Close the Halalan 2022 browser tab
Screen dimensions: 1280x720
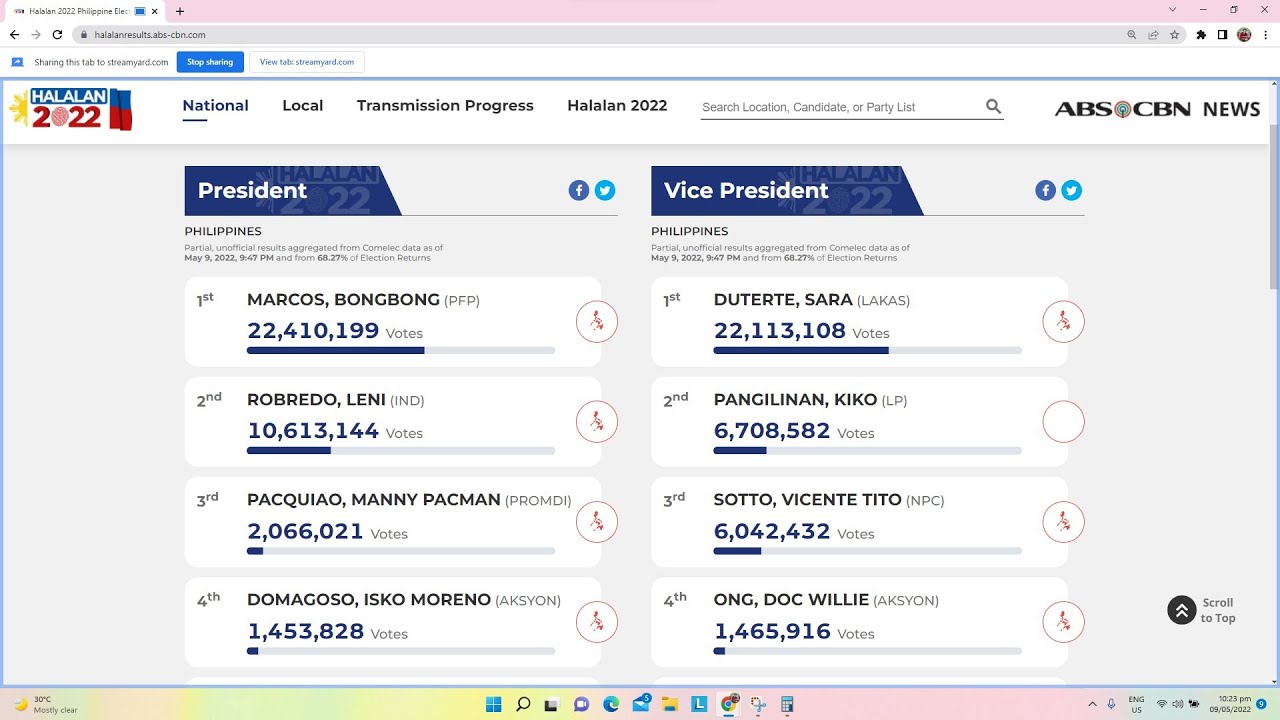coord(155,11)
